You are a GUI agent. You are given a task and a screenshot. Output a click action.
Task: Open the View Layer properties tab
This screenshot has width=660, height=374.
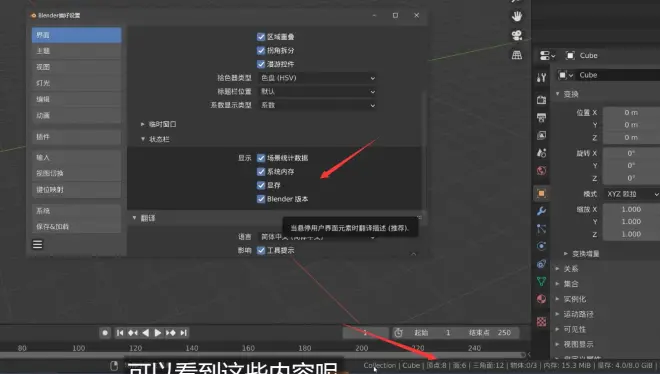point(541,135)
